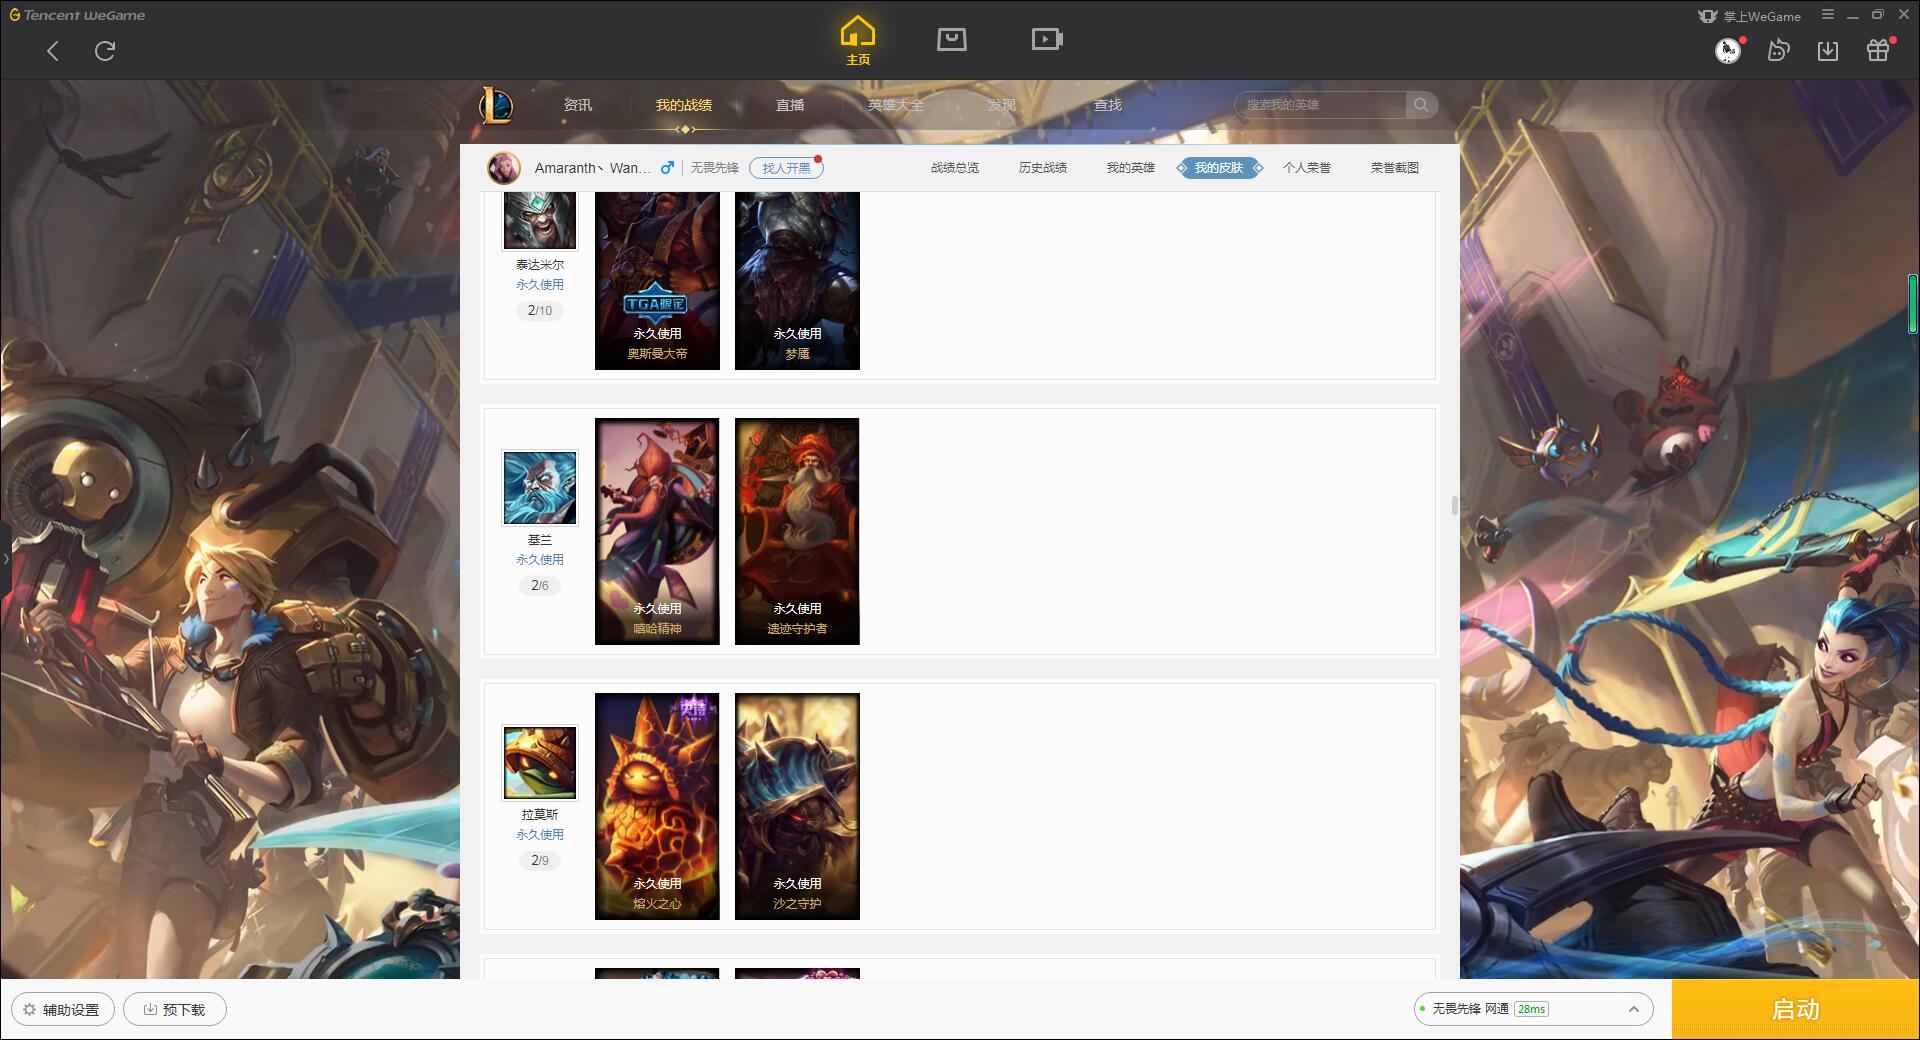Click the player profile avatar
Image resolution: width=1920 pixels, height=1040 pixels.
tap(504, 168)
